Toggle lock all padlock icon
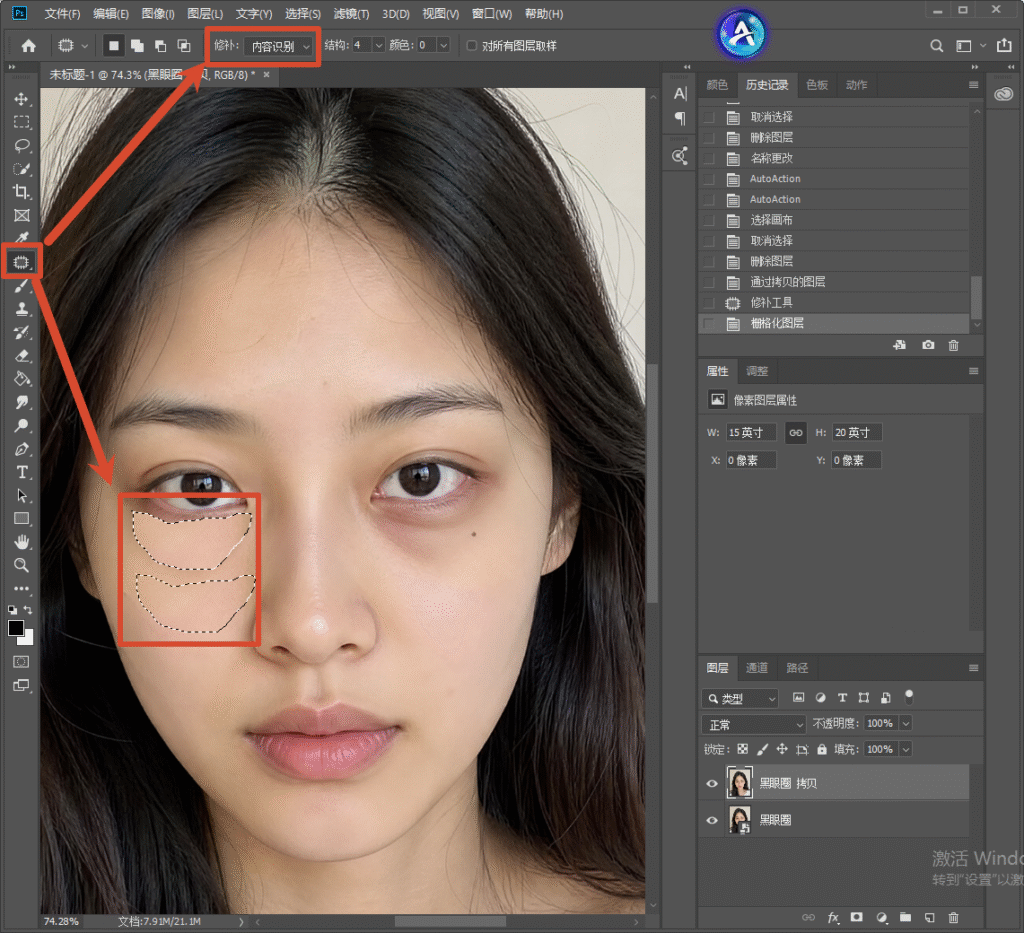This screenshot has width=1024, height=933. [822, 750]
